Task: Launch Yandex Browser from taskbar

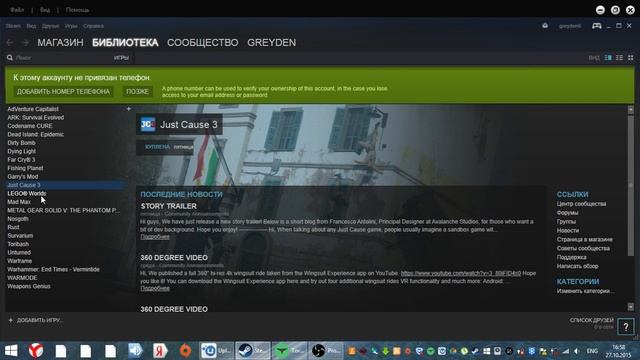Action: 36,351
